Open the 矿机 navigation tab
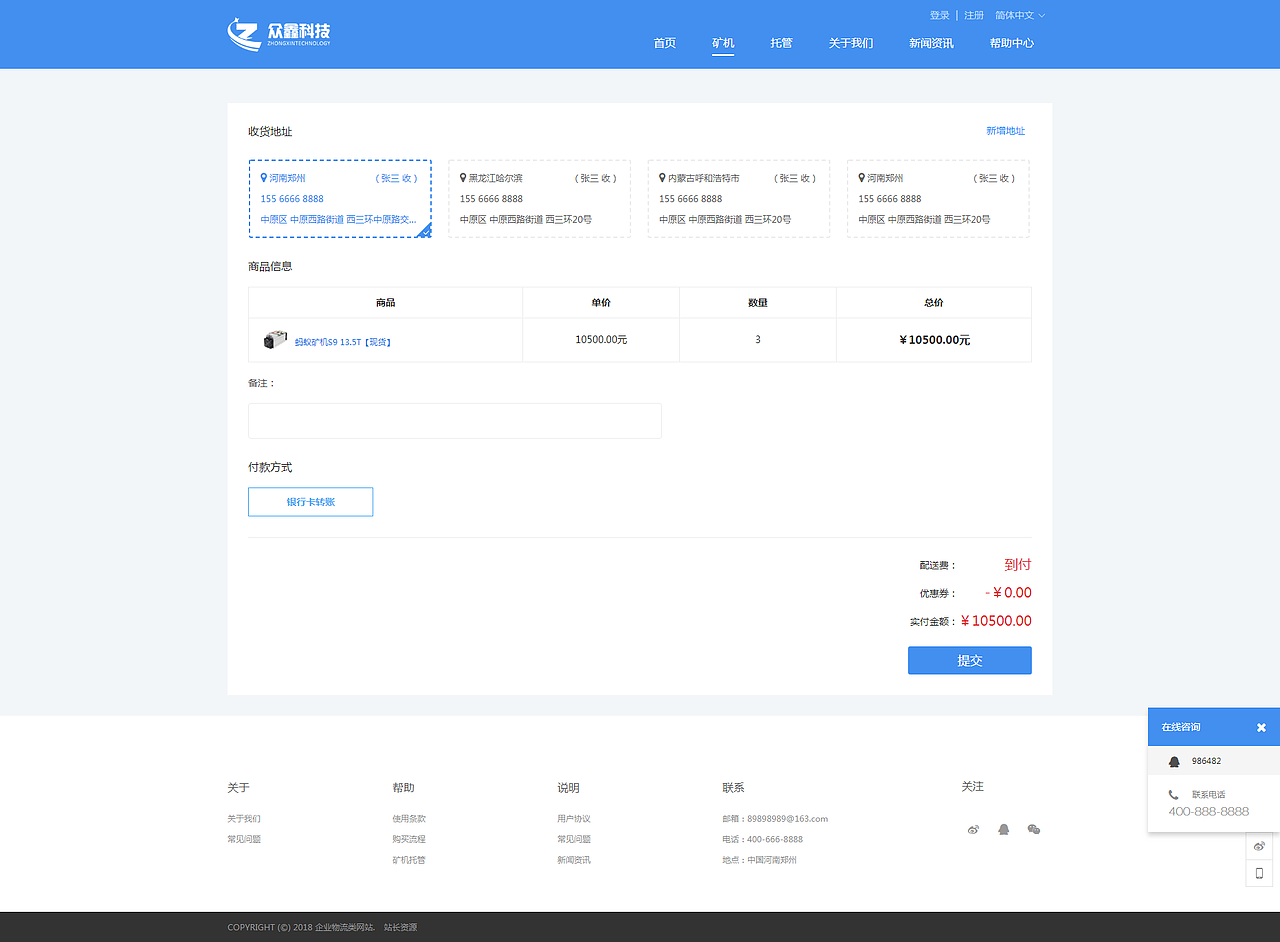The height and width of the screenshot is (942, 1280). pyautogui.click(x=723, y=43)
